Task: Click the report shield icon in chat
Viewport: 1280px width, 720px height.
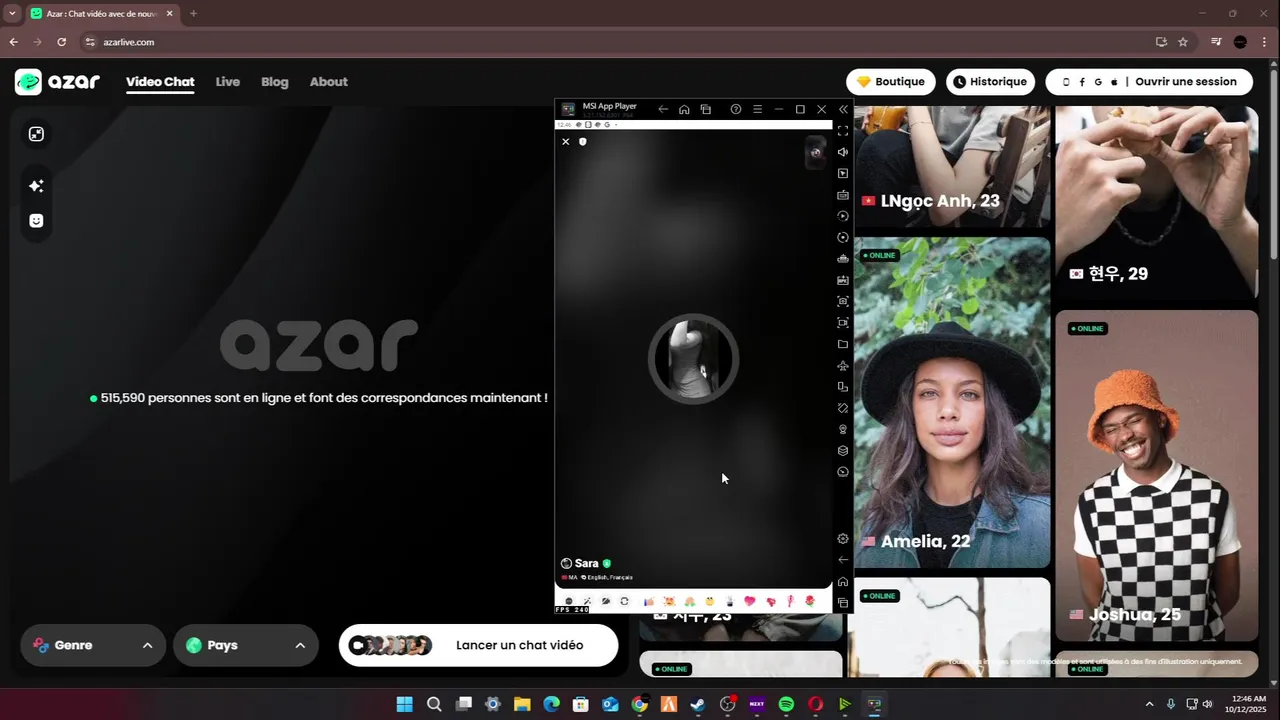Action: tap(583, 142)
